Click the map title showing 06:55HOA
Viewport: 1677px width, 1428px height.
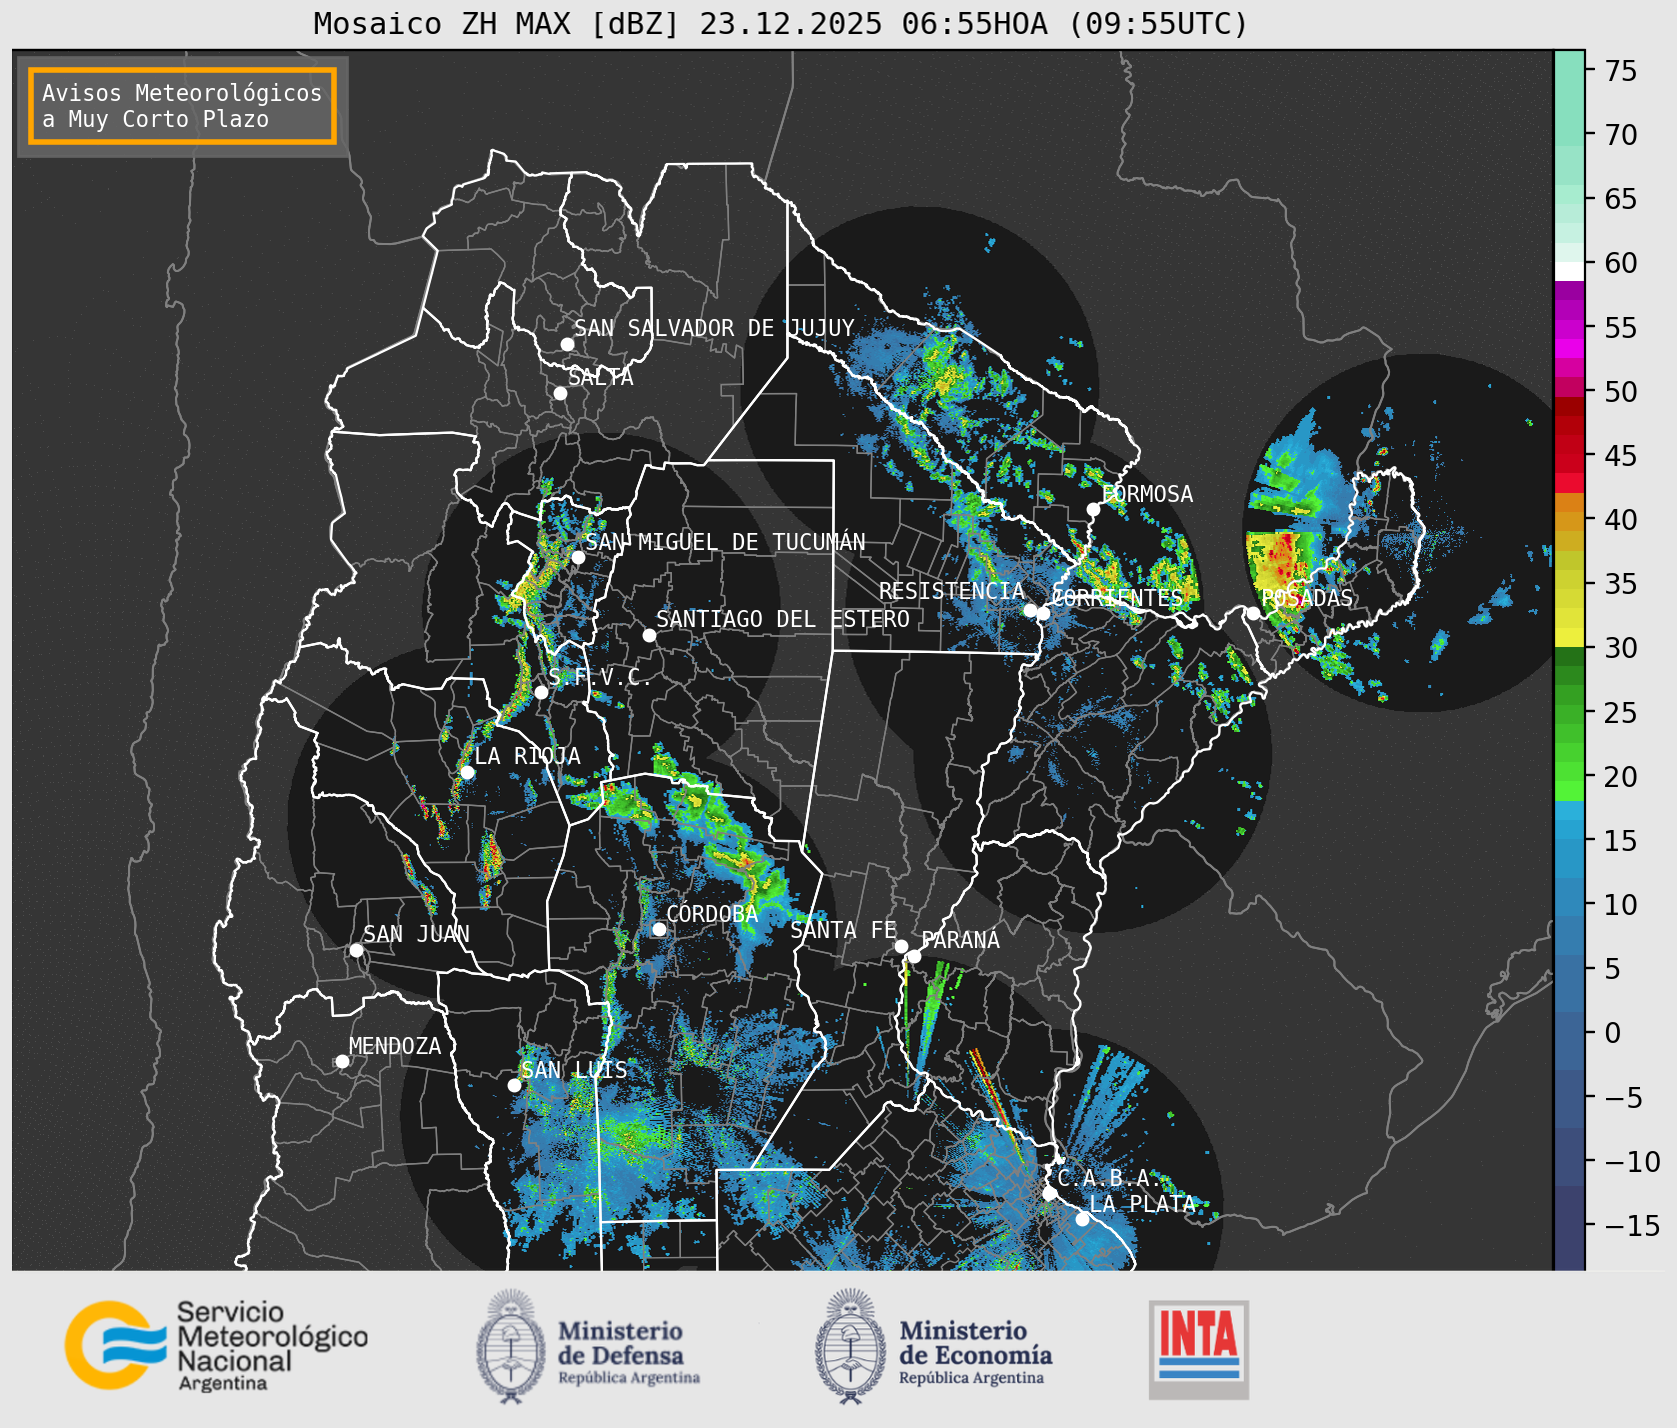click(781, 23)
